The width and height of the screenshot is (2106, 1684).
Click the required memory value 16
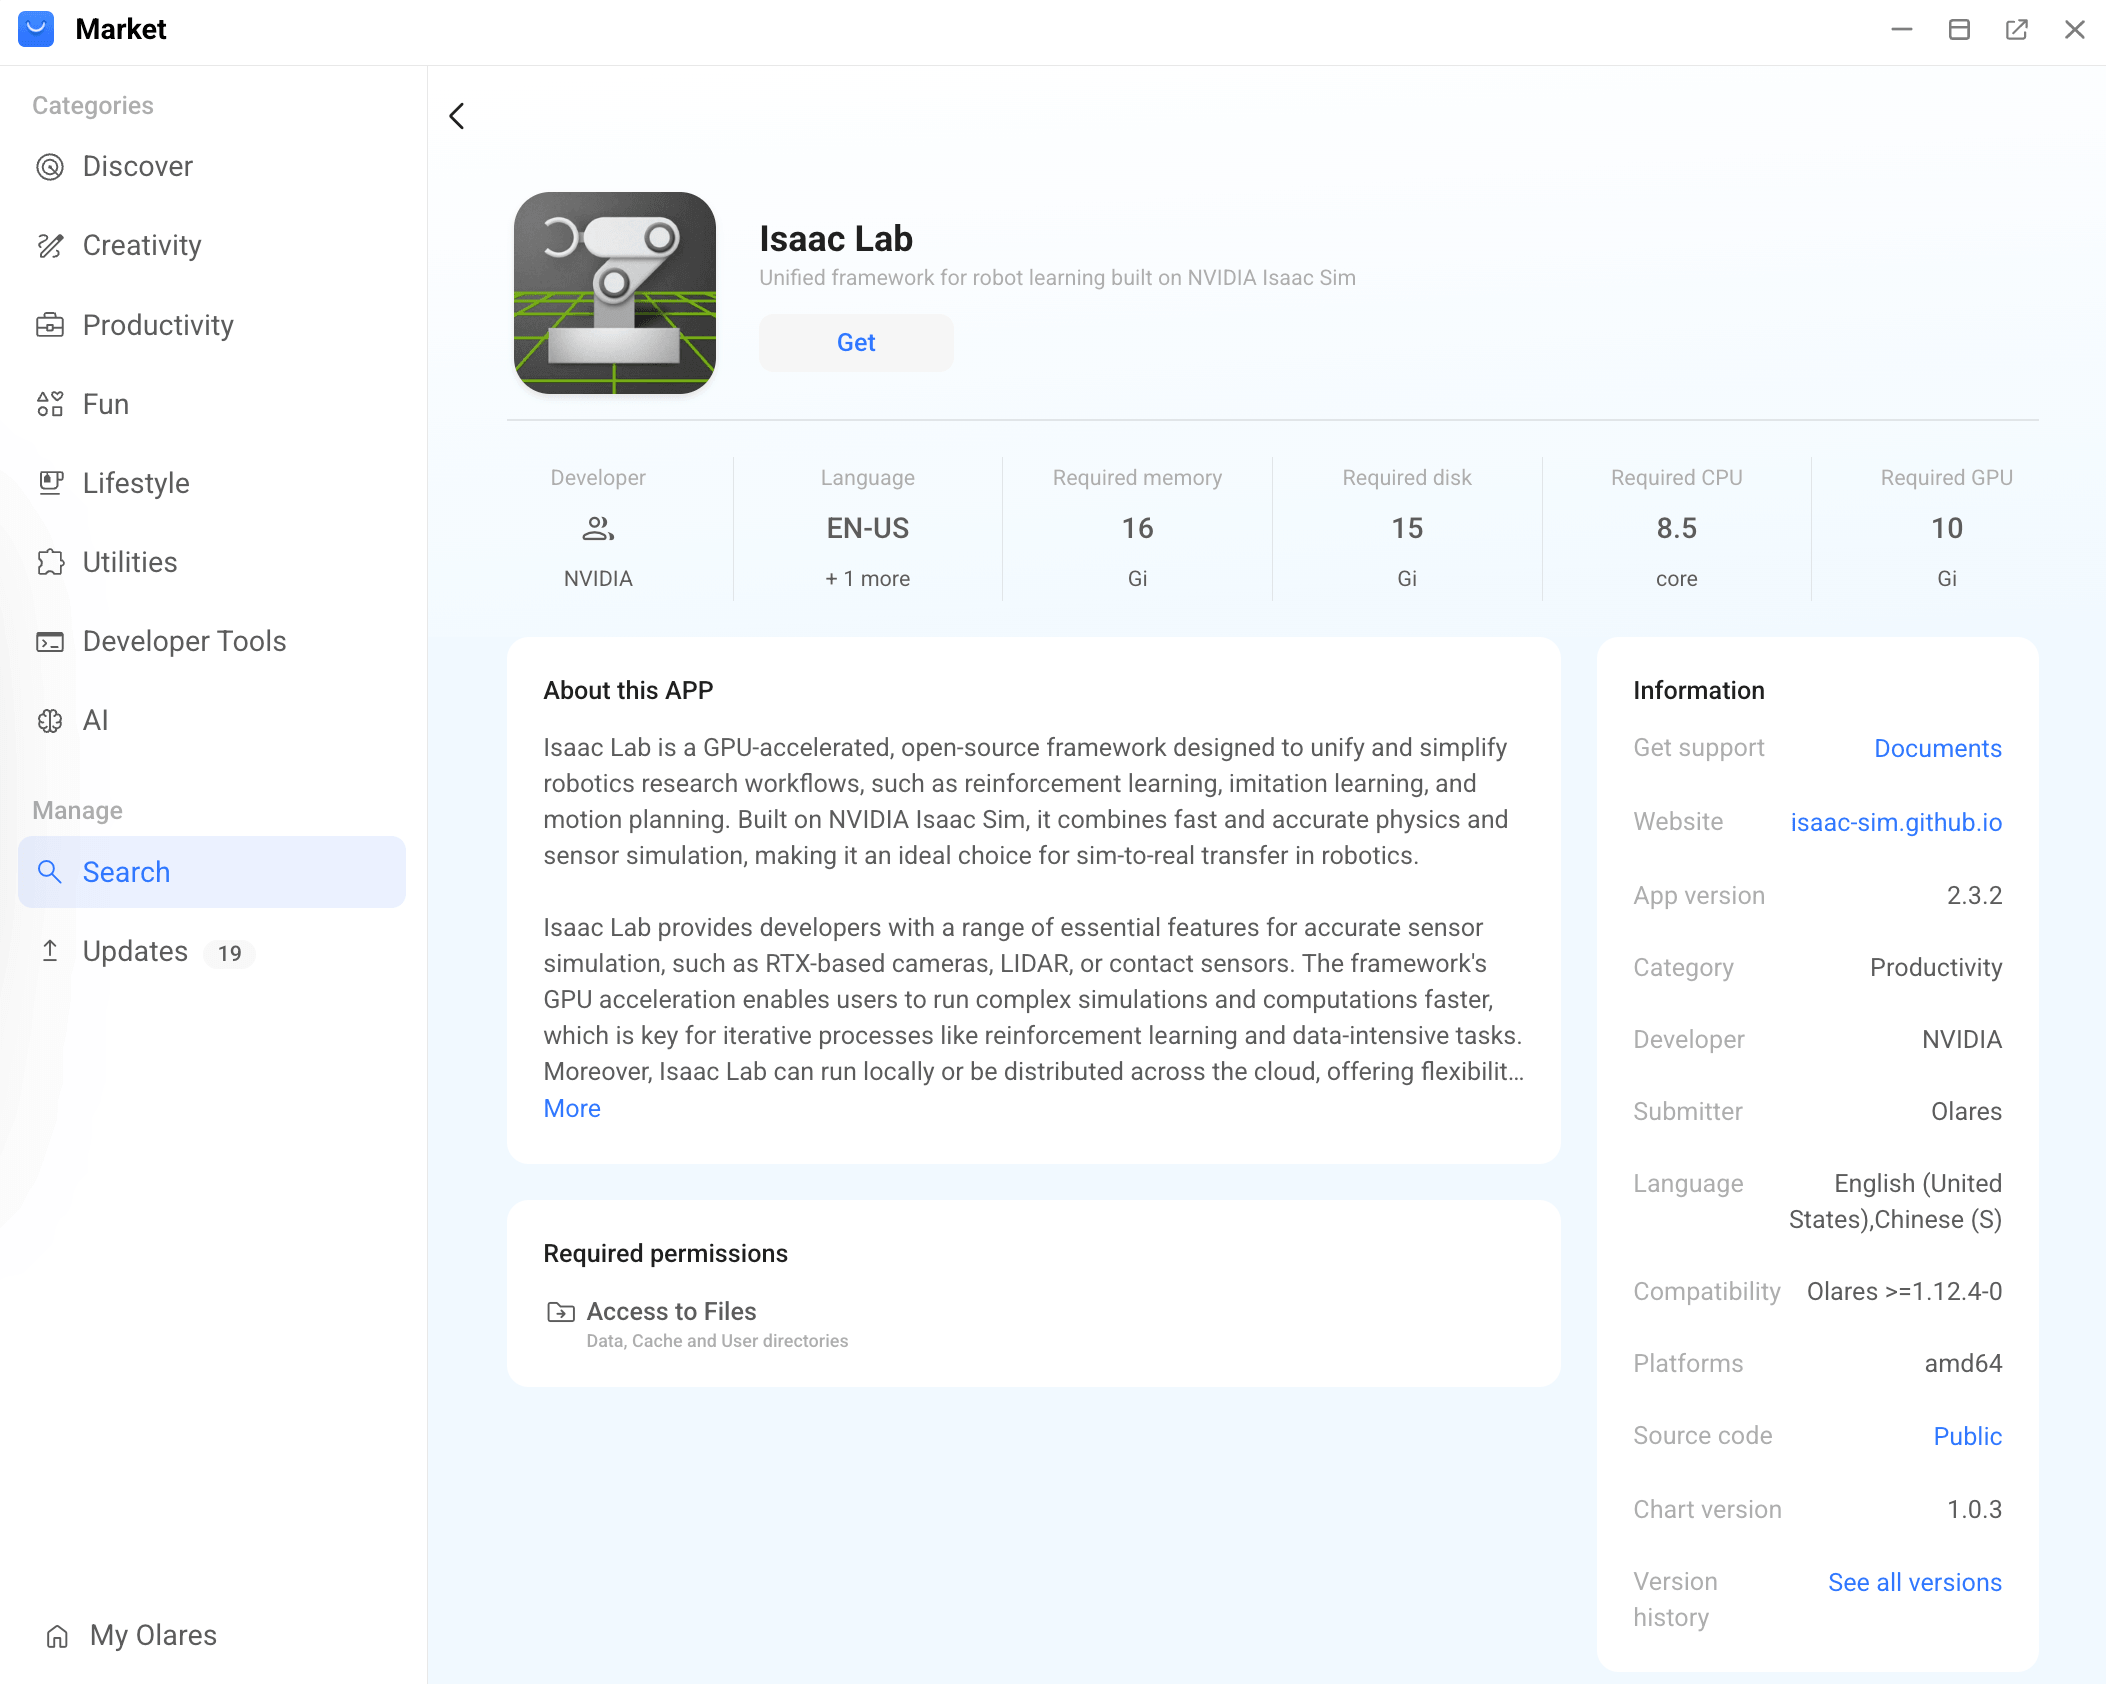coord(1137,528)
